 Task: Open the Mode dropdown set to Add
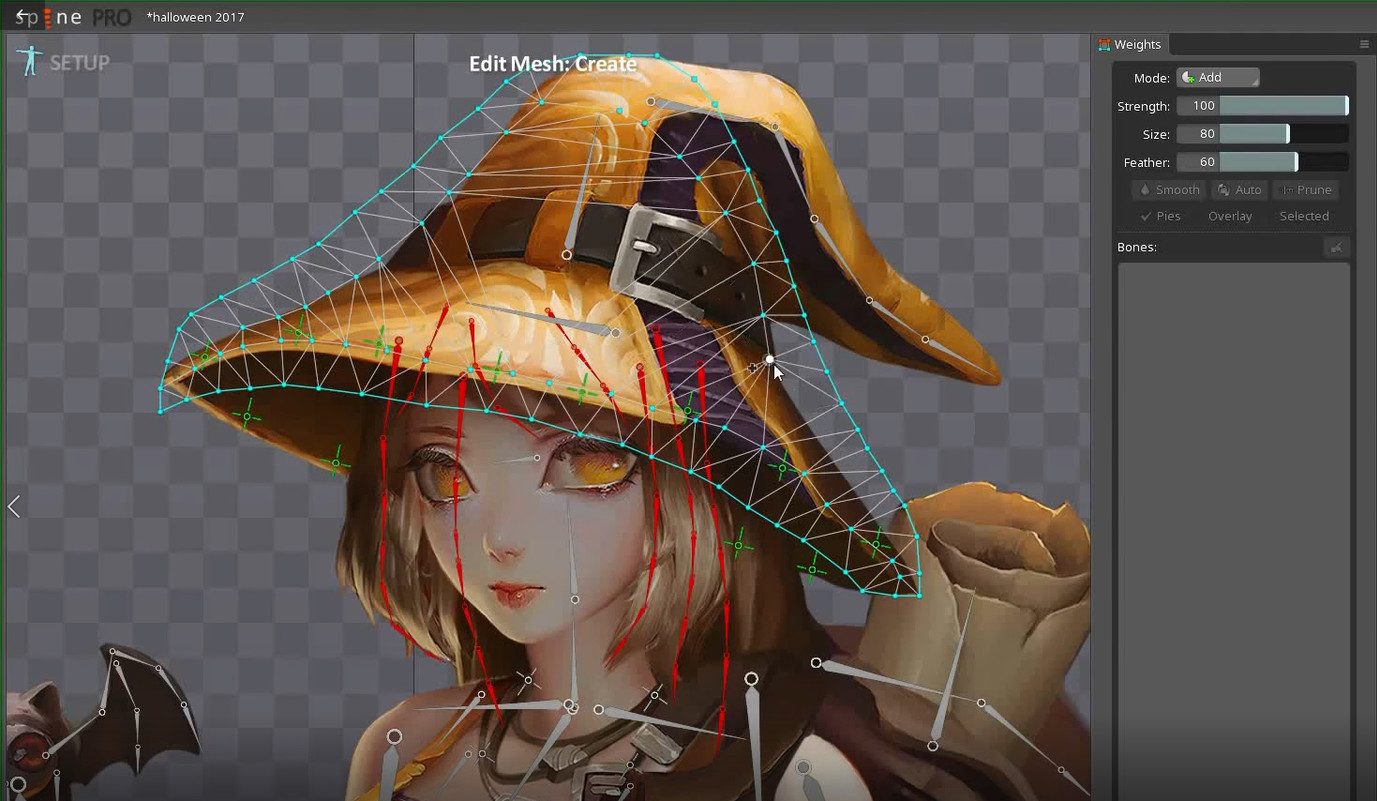[x=1218, y=78]
